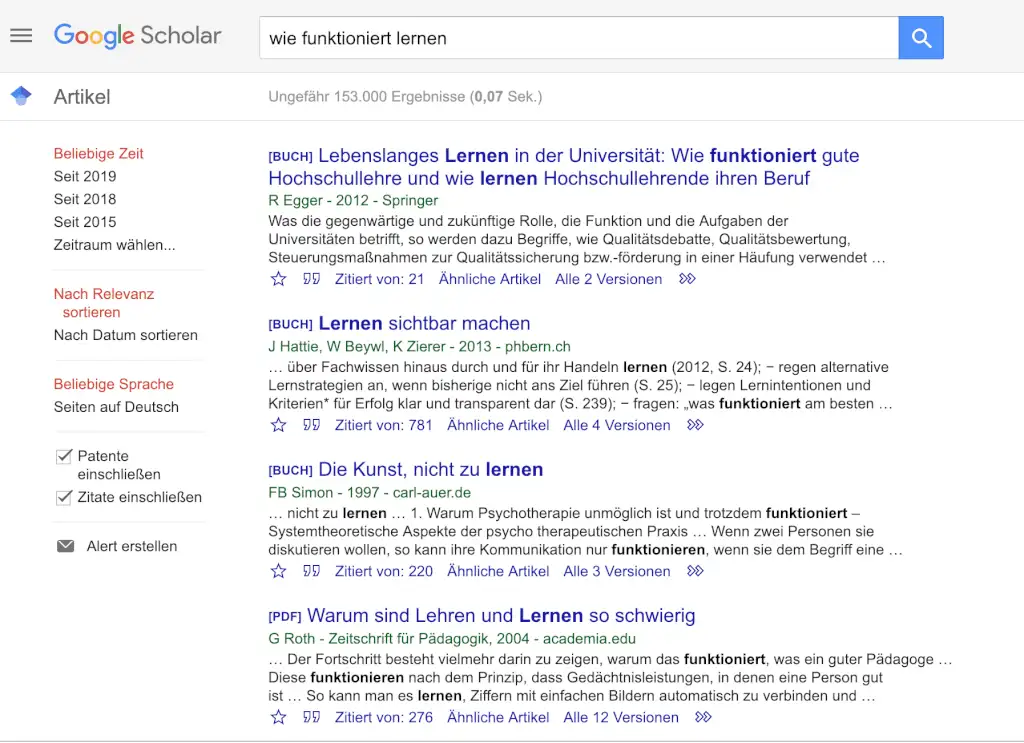Save the first result using its star icon
Image resolution: width=1024 pixels, height=743 pixels.
click(277, 279)
